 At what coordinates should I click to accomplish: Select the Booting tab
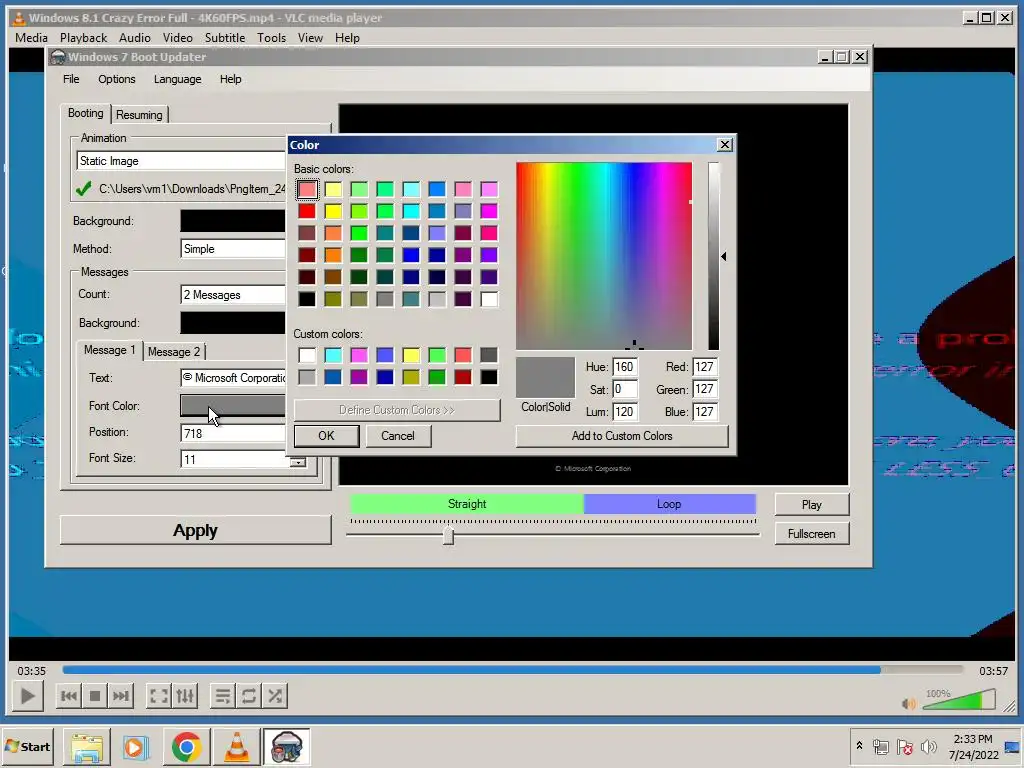point(86,113)
